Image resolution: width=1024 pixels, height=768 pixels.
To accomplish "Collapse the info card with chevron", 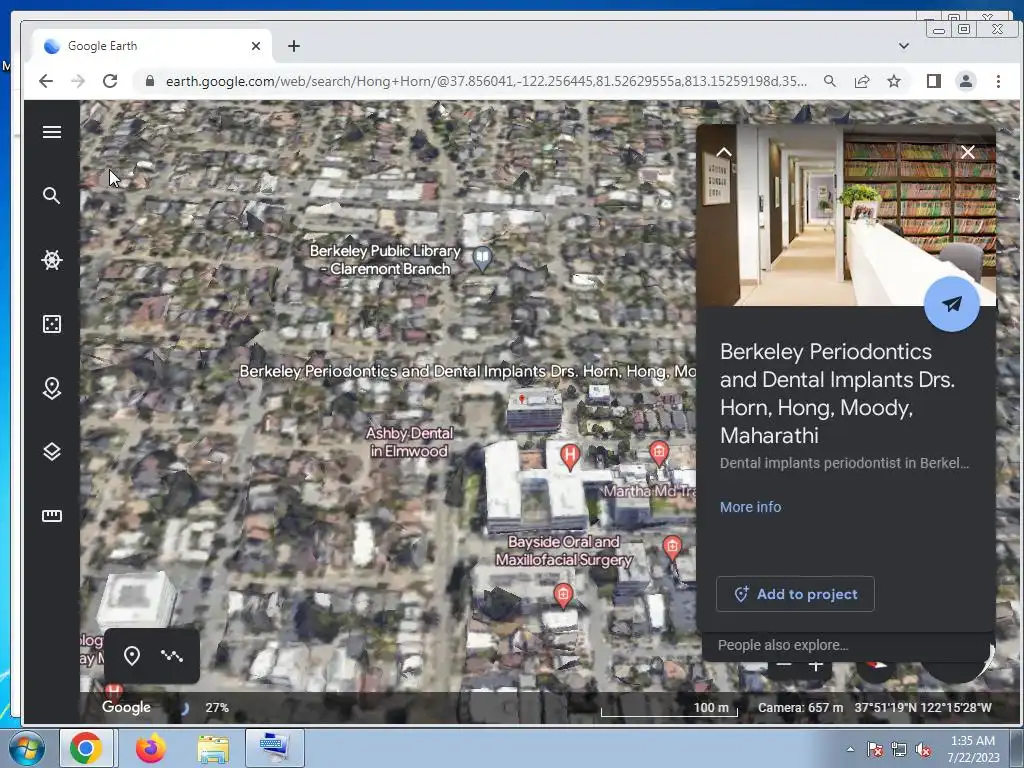I will click(724, 152).
